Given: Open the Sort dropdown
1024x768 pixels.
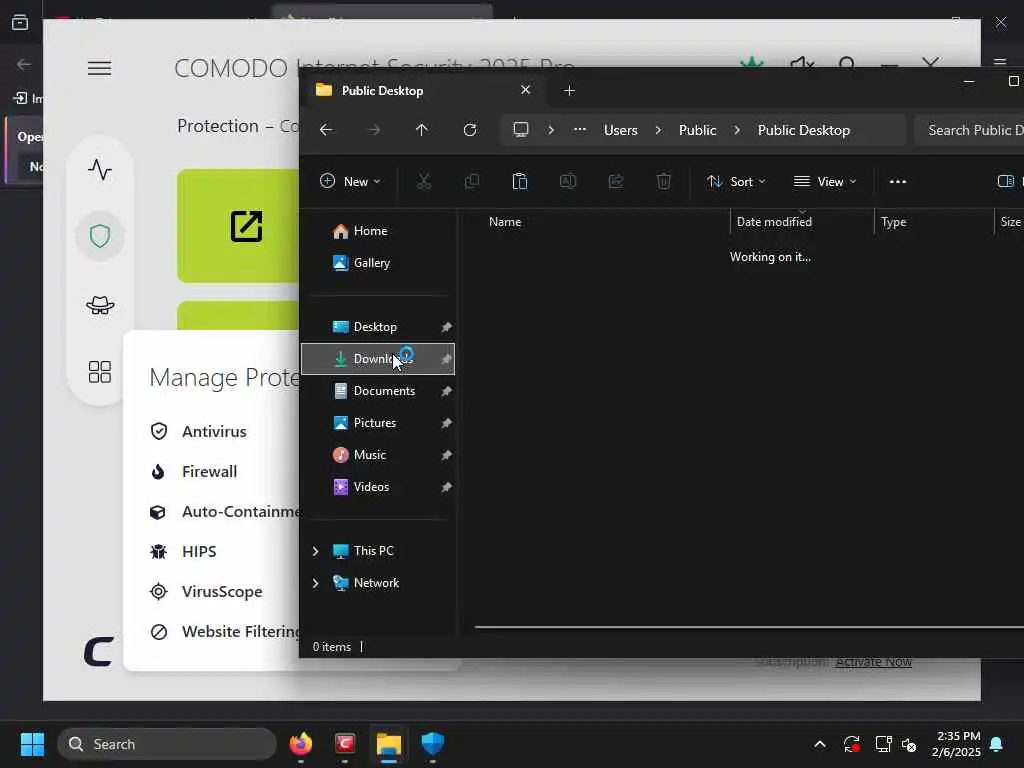Looking at the screenshot, I should click(735, 182).
